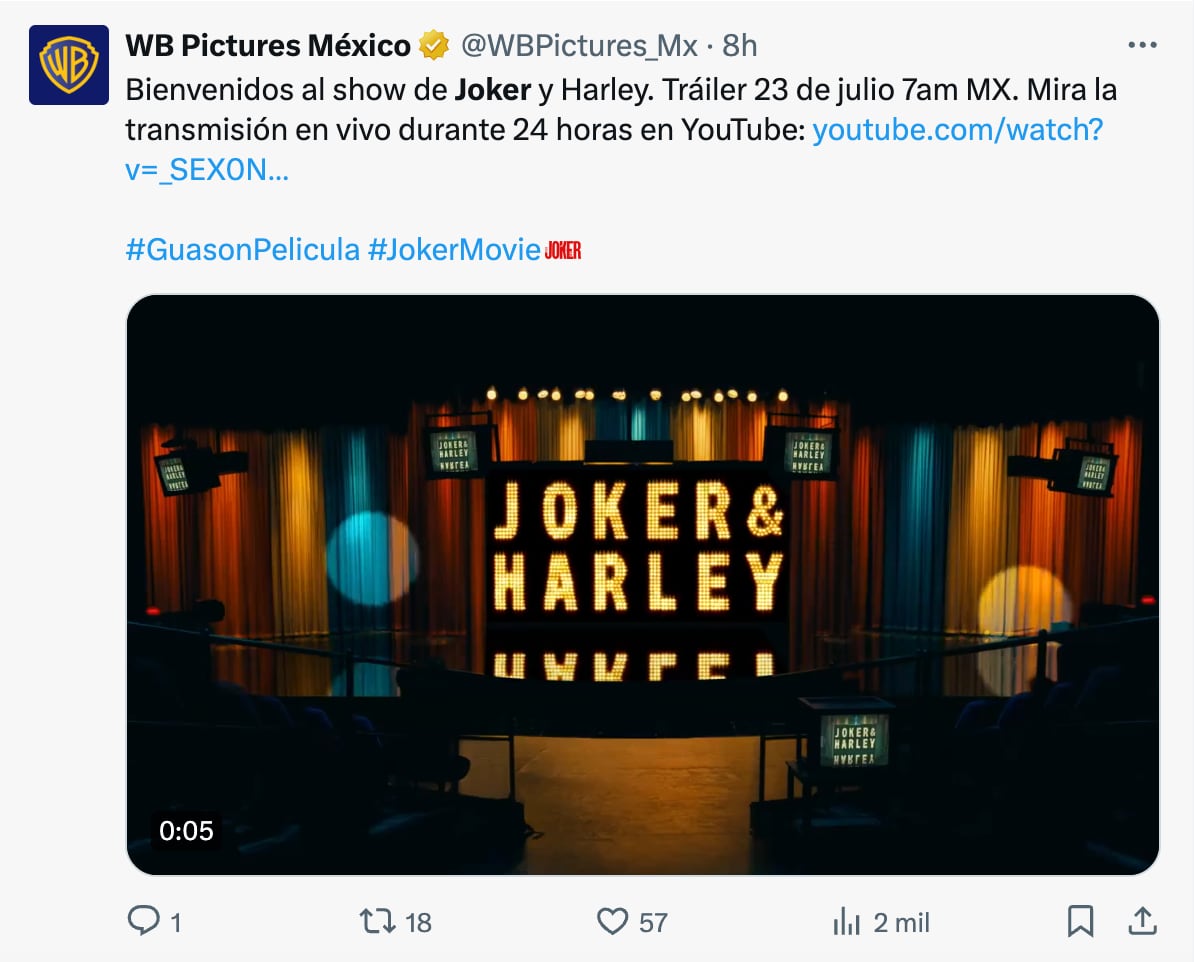The width and height of the screenshot is (1194, 962).
Task: Reply to the tweet via speech bubble icon
Action: [143, 921]
